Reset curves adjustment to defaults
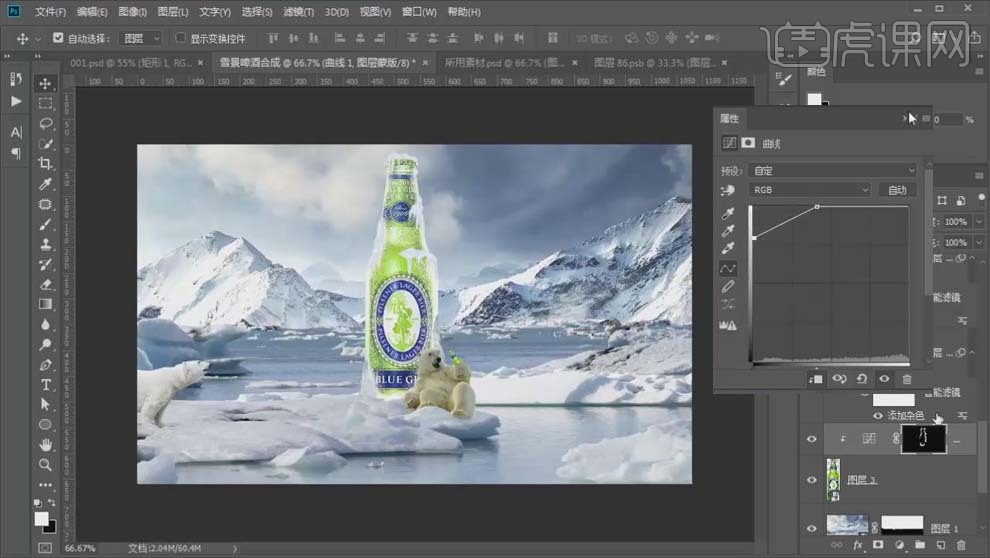The image size is (990, 558). tap(861, 379)
